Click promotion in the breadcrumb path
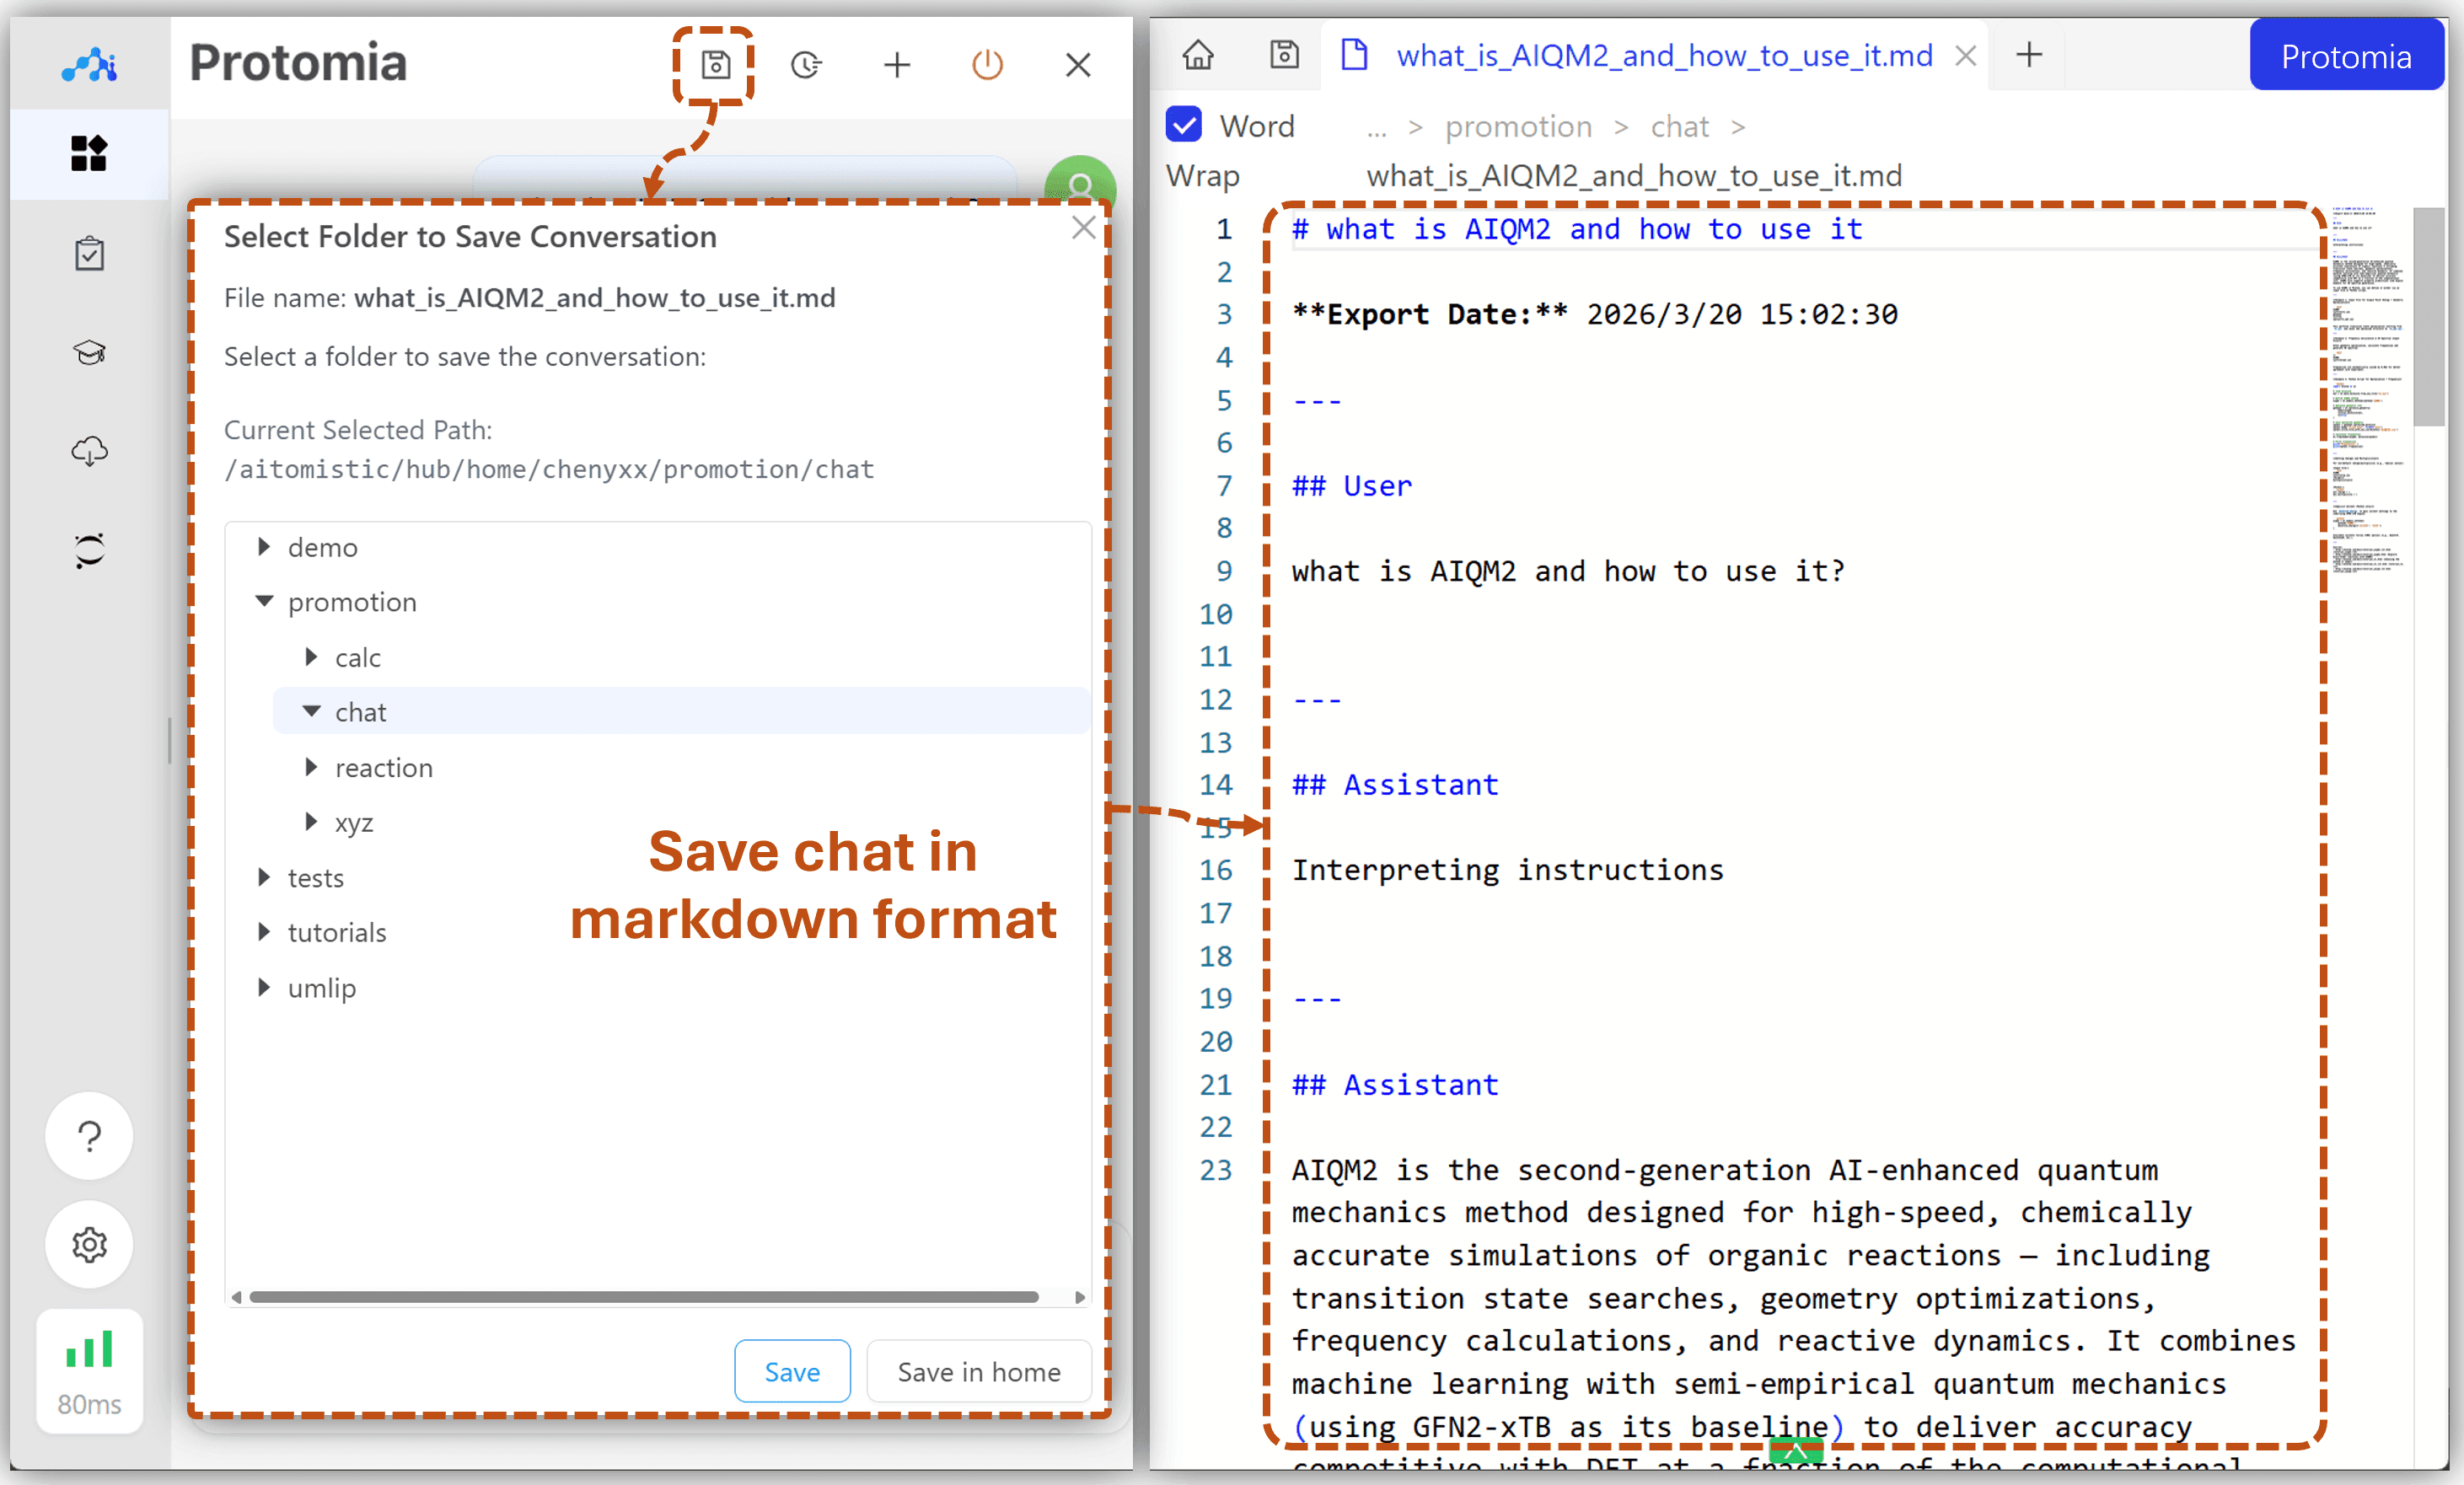This screenshot has width=2464, height=1485. point(1518,126)
